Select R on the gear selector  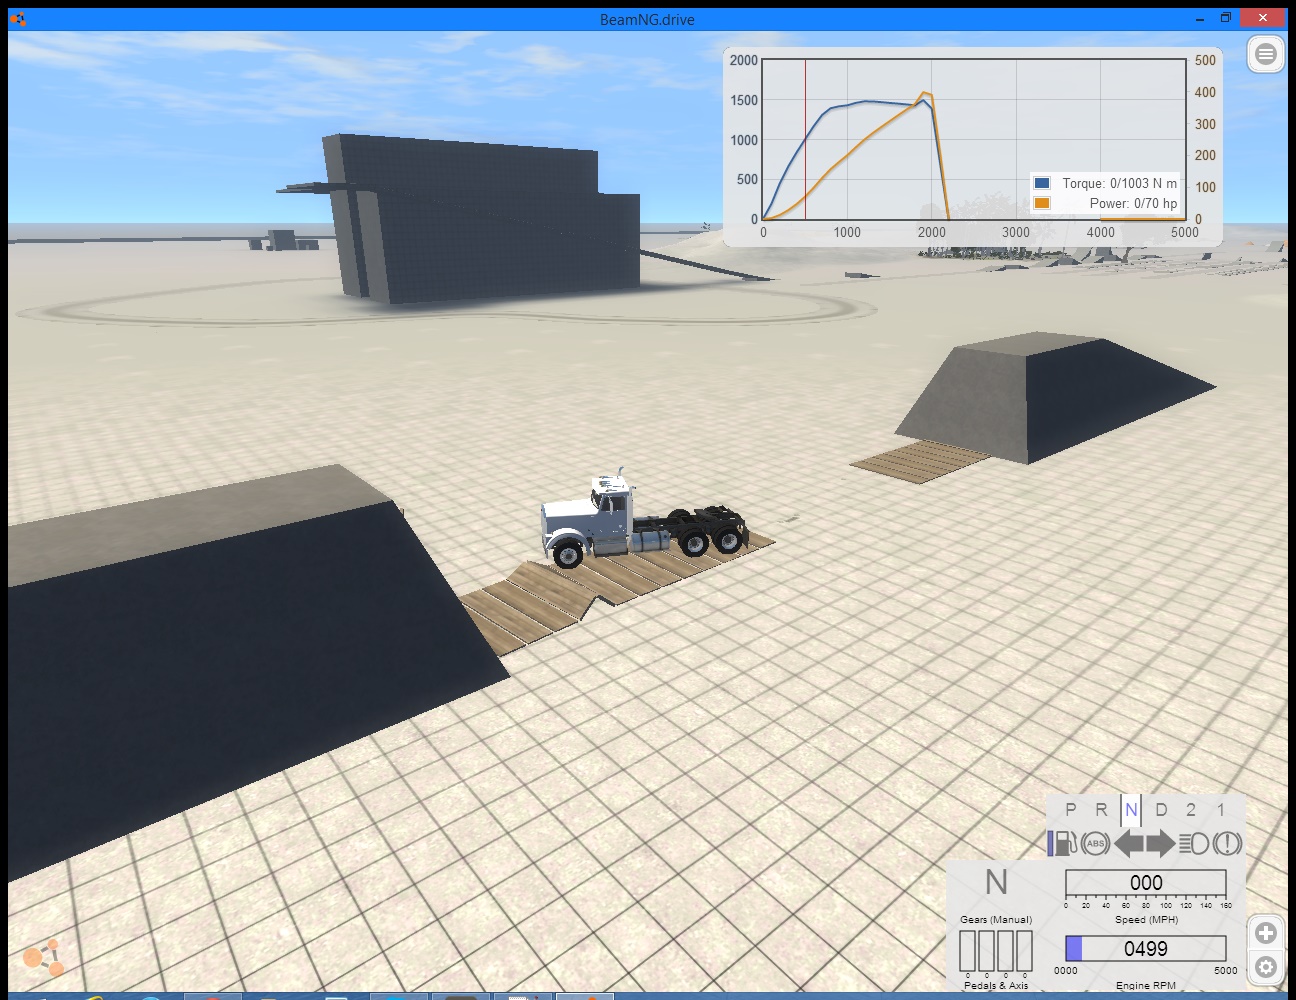pos(1101,810)
